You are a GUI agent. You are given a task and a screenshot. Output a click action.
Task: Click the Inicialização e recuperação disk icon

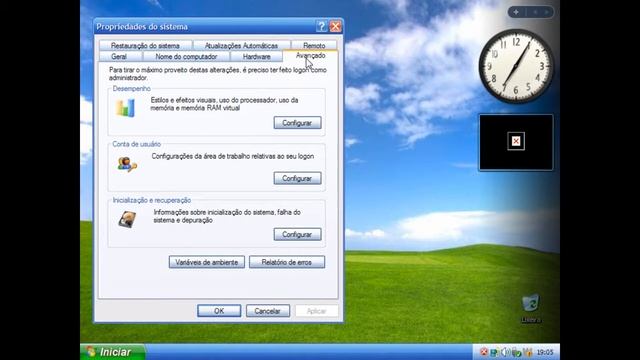pyautogui.click(x=127, y=220)
